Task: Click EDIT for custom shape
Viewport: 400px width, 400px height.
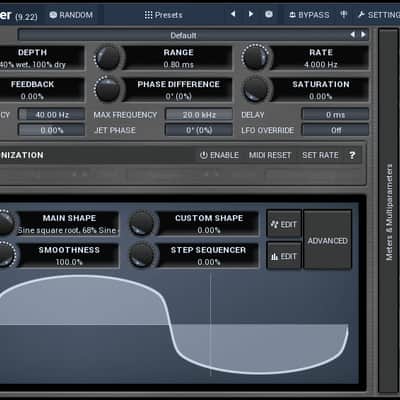Action: (x=284, y=224)
